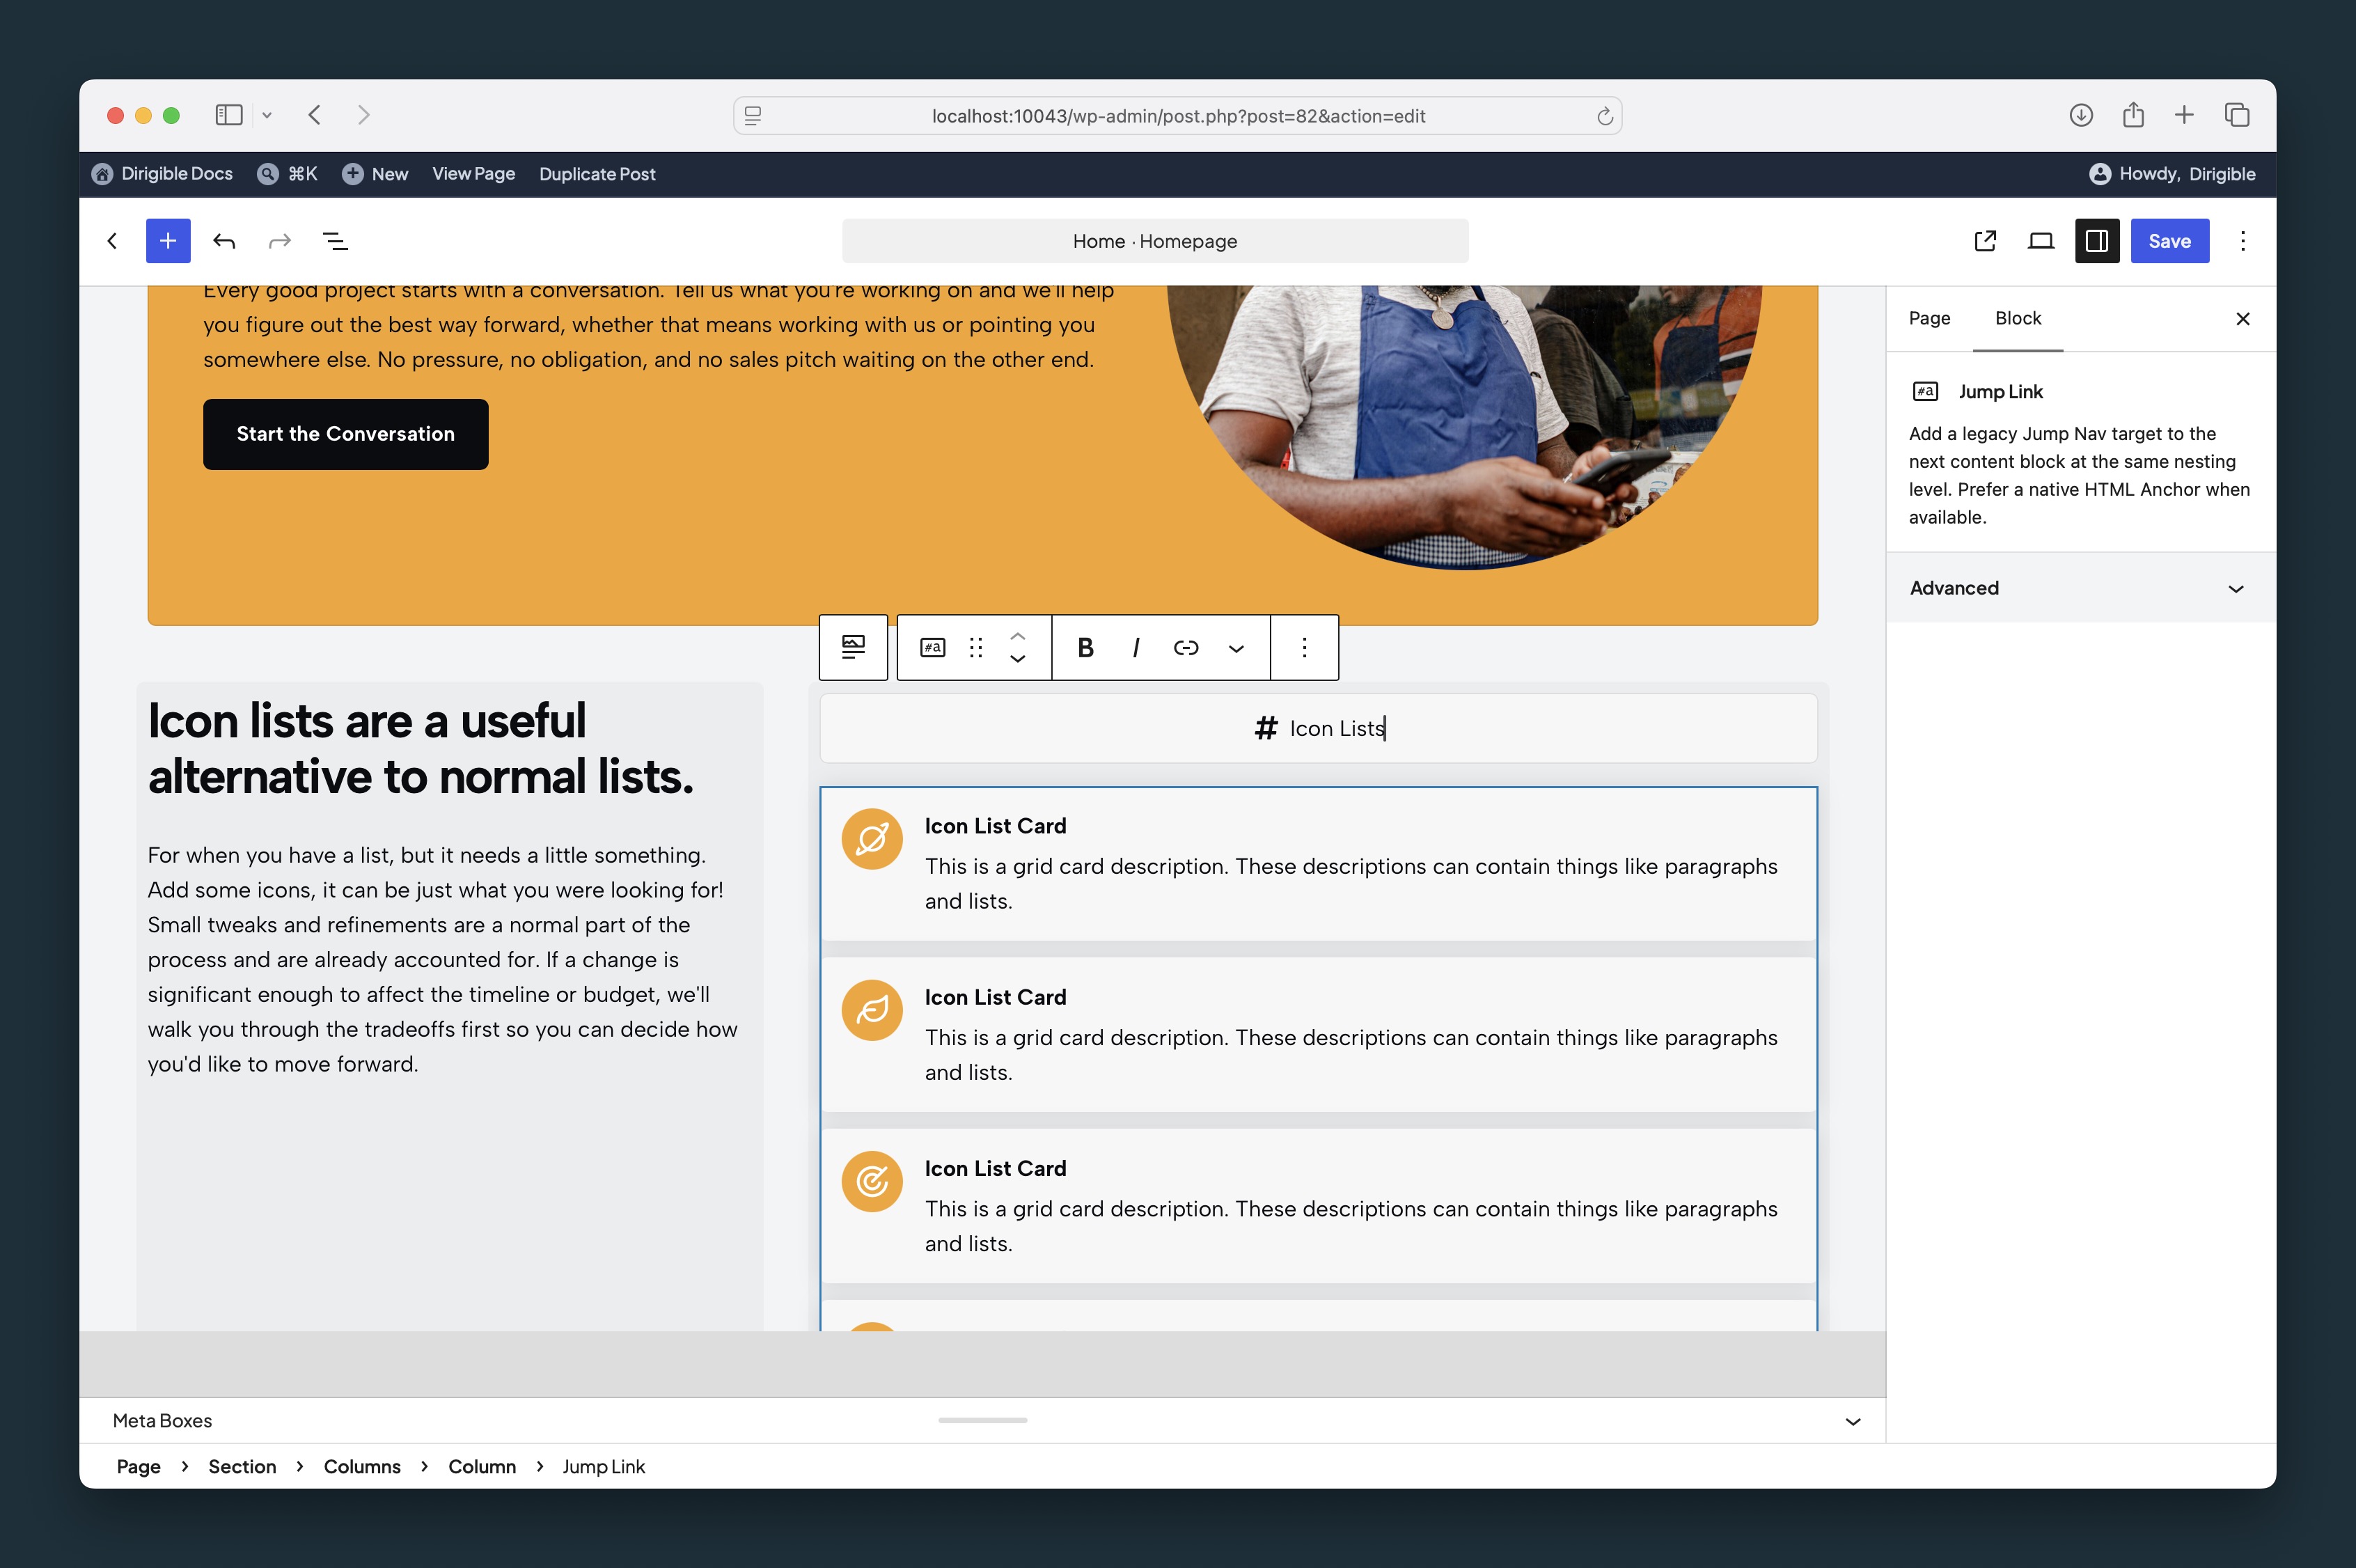Viewport: 2356px width, 1568px height.
Task: Switch to the Page tab
Action: coord(1929,318)
